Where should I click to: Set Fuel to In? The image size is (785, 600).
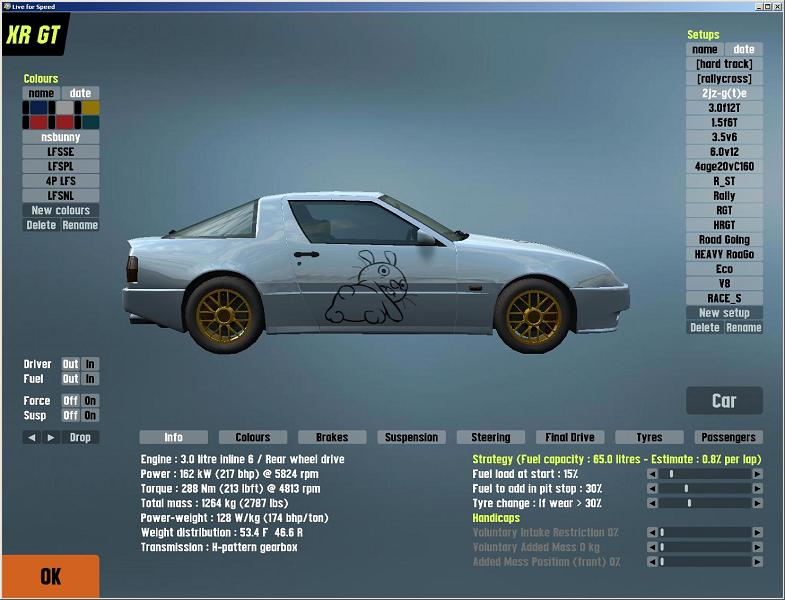pos(90,379)
